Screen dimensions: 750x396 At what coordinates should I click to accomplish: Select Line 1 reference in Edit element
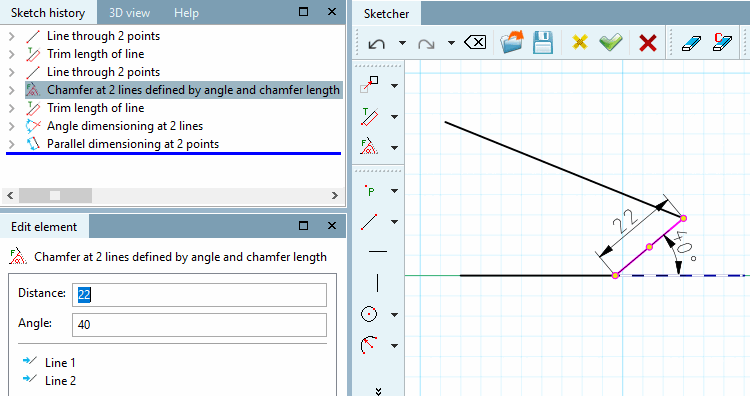[60, 363]
